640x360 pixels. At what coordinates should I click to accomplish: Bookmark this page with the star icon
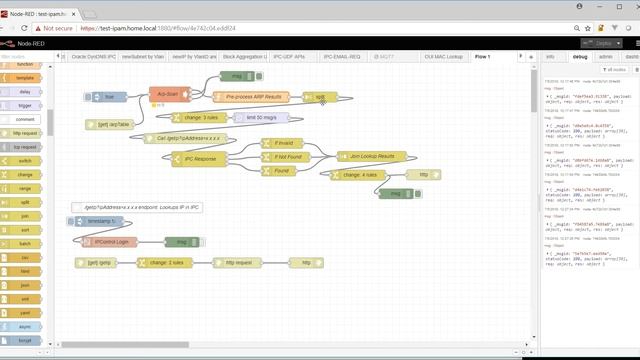click(588, 28)
